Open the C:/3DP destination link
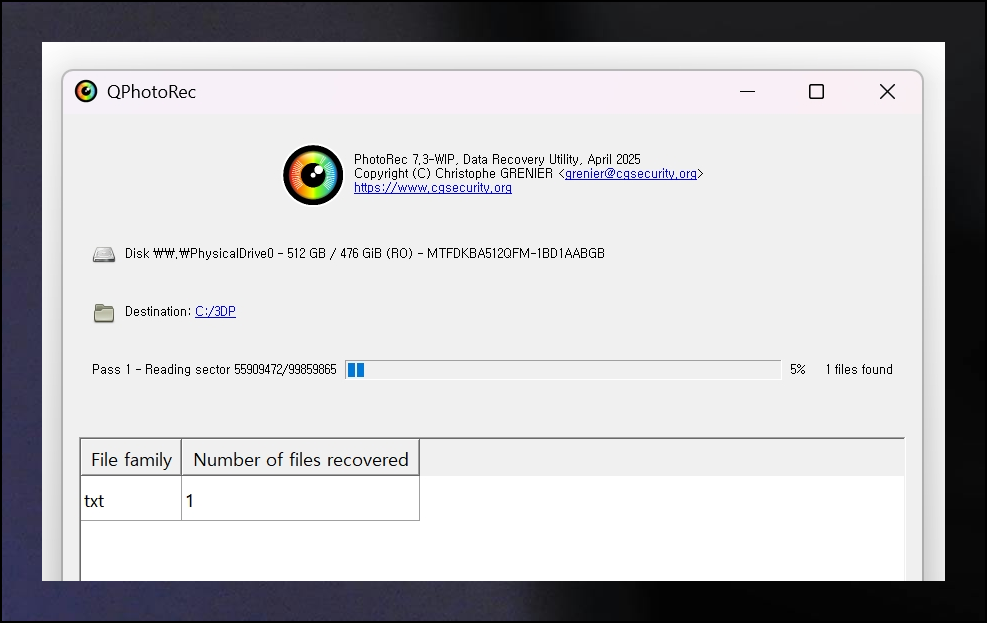This screenshot has height=623, width=987. coord(215,312)
